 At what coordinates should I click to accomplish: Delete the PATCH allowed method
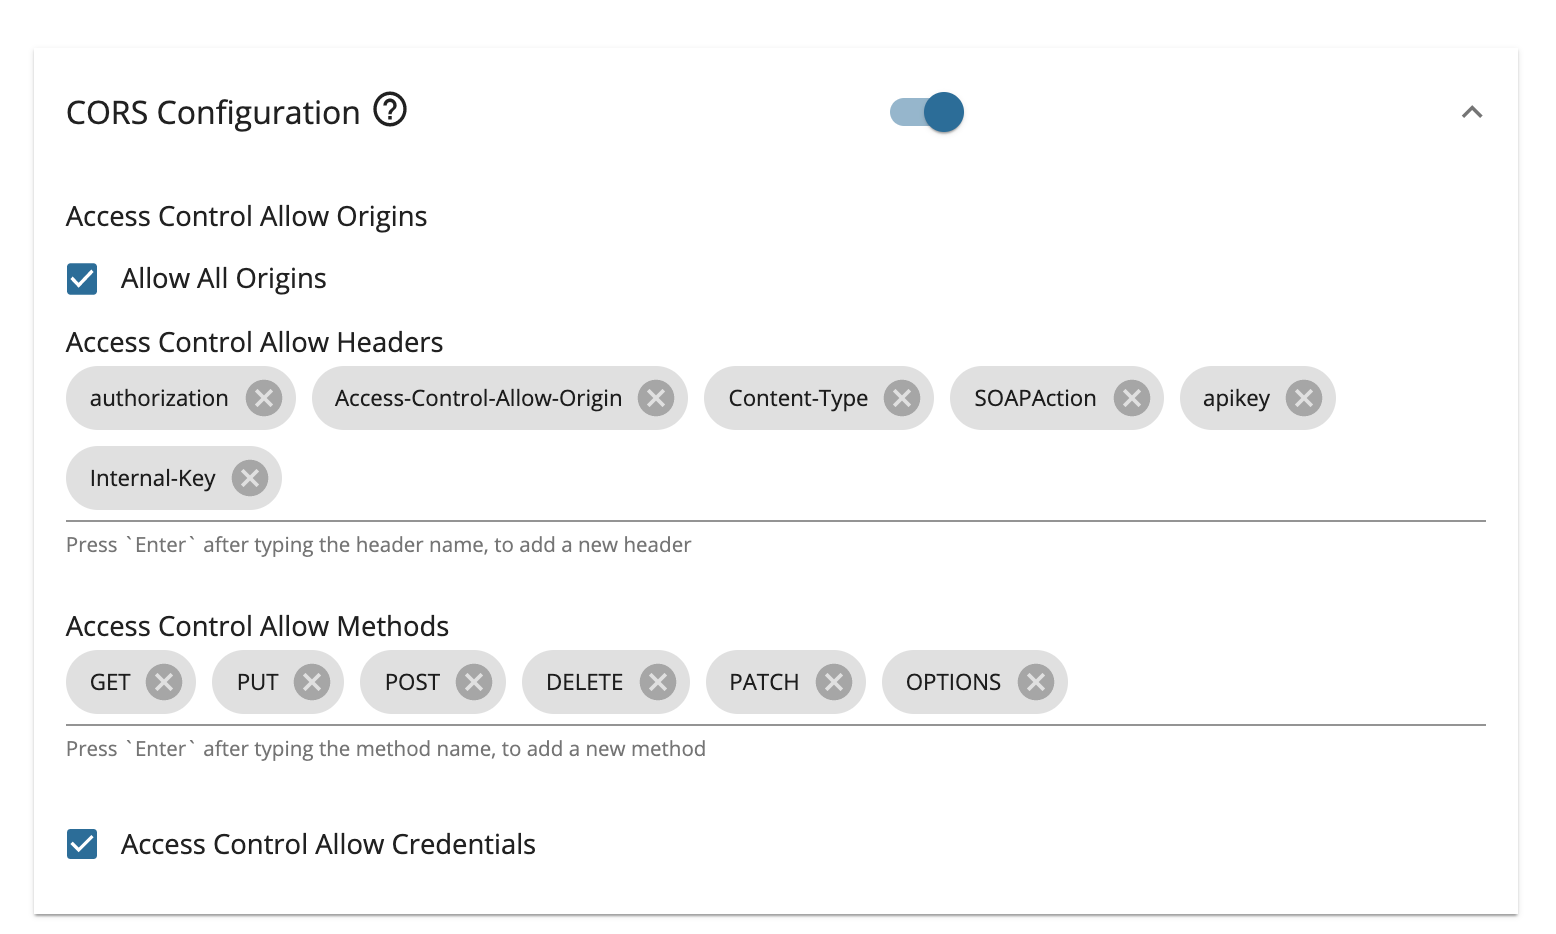click(835, 681)
